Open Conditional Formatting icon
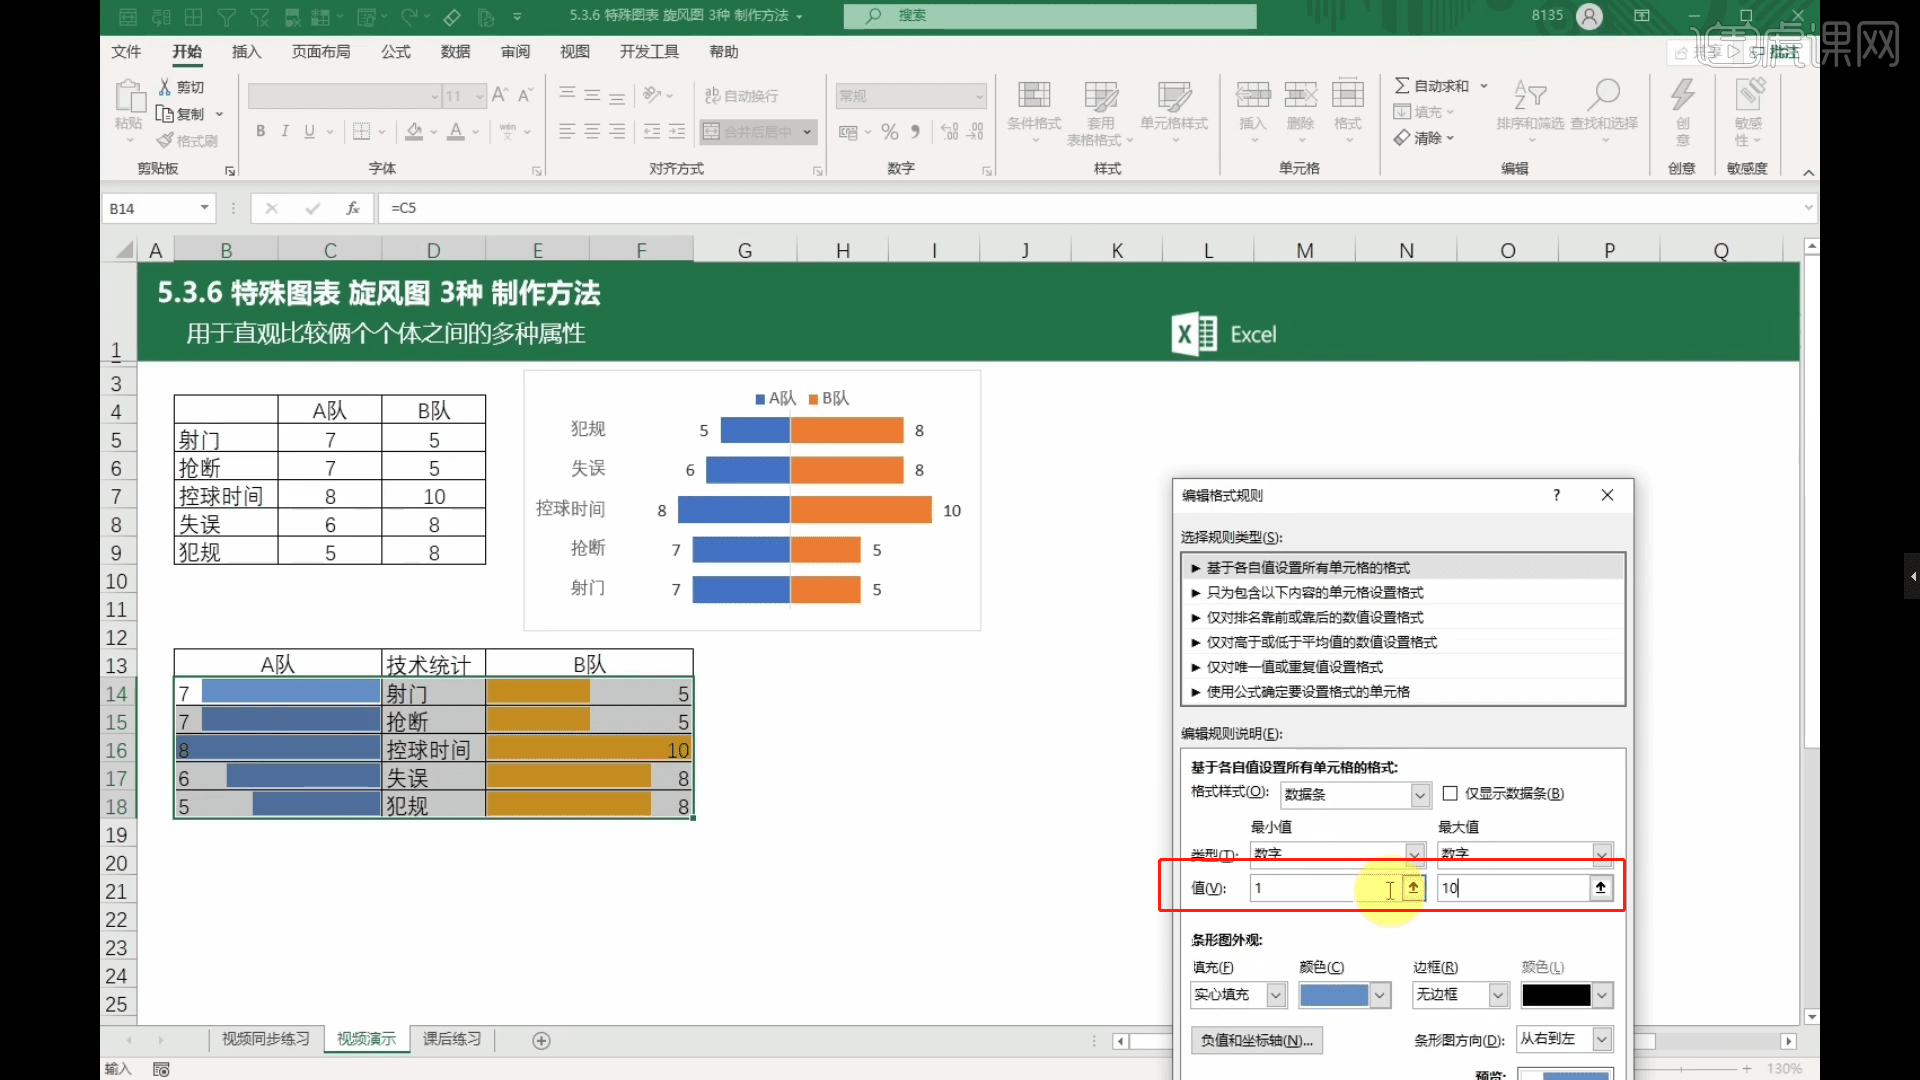The height and width of the screenshot is (1080, 1920). [x=1034, y=96]
